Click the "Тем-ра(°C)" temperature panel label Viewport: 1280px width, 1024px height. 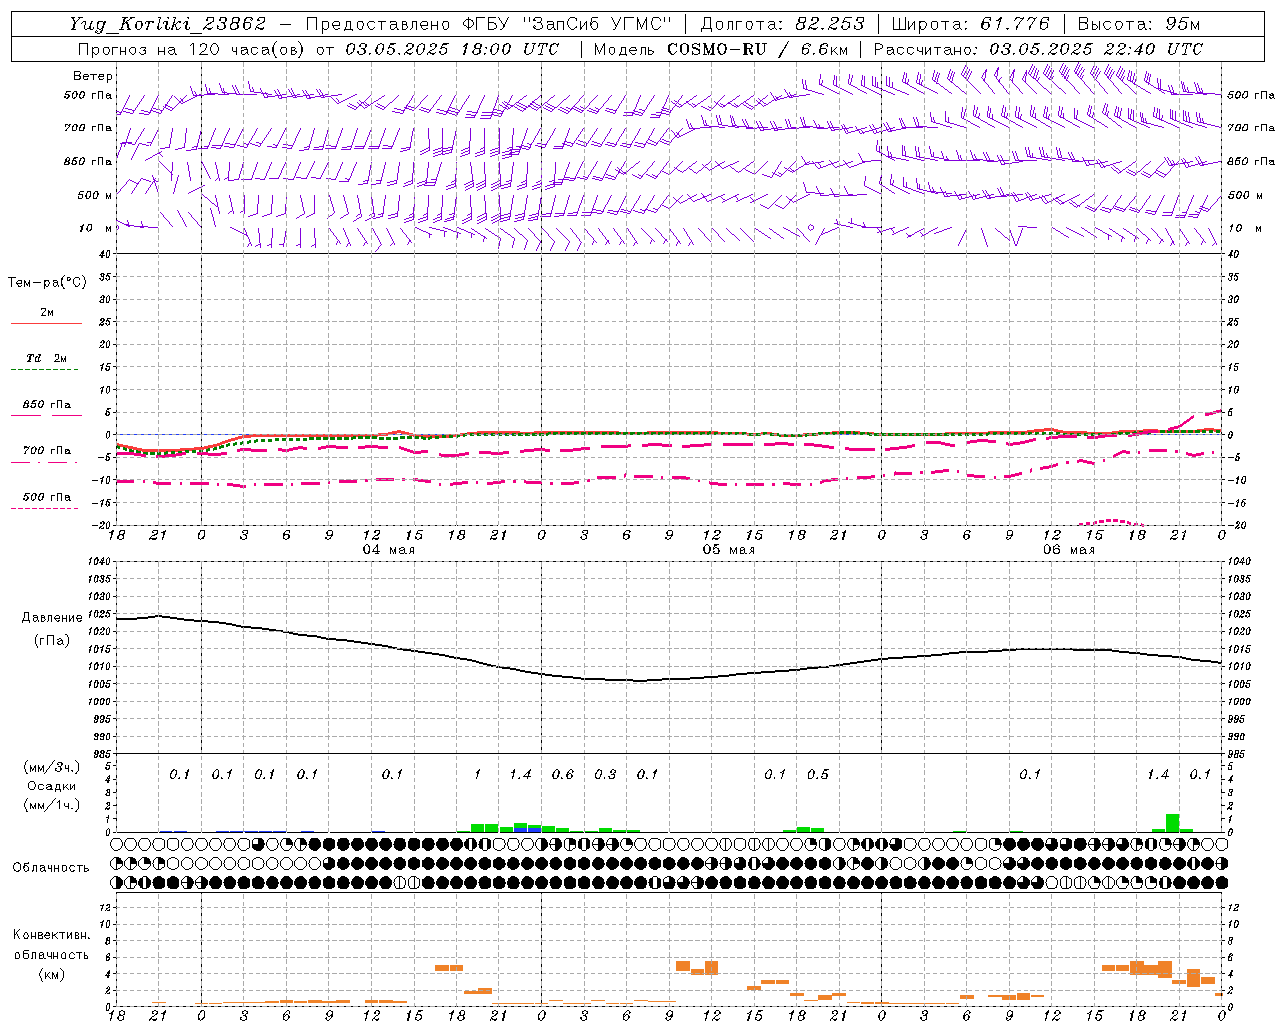click(47, 283)
